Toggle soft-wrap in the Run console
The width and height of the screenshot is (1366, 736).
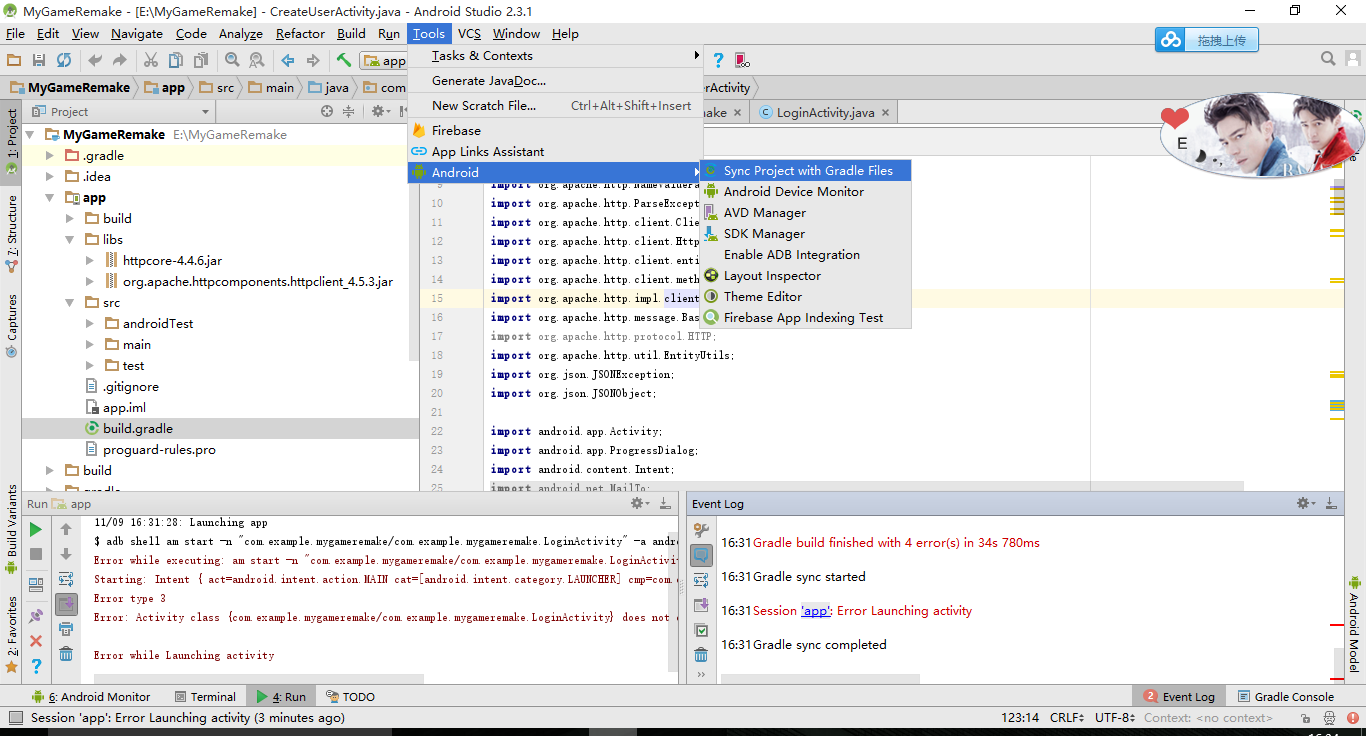point(66,578)
